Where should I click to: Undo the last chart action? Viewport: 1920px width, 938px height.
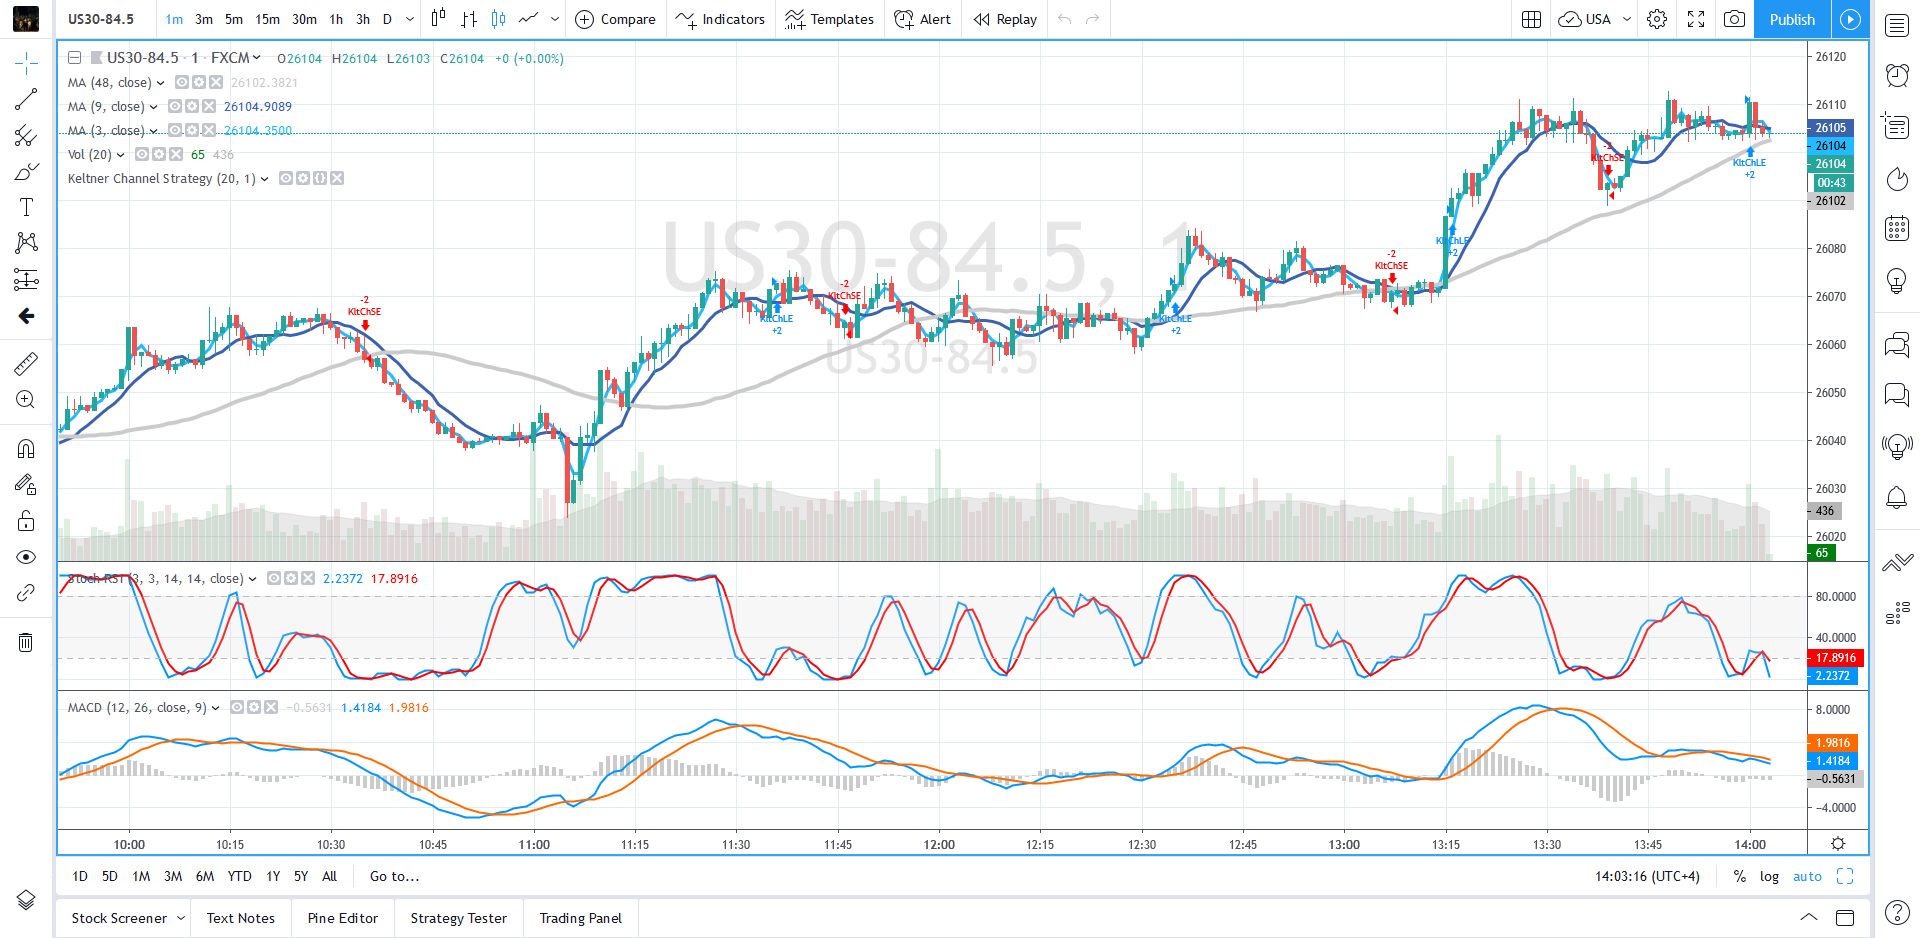1065,19
